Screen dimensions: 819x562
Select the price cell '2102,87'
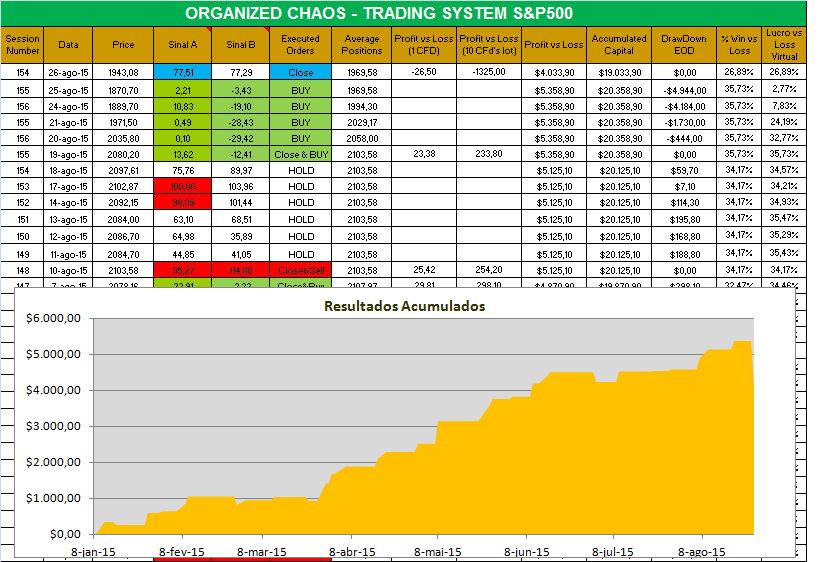123,186
